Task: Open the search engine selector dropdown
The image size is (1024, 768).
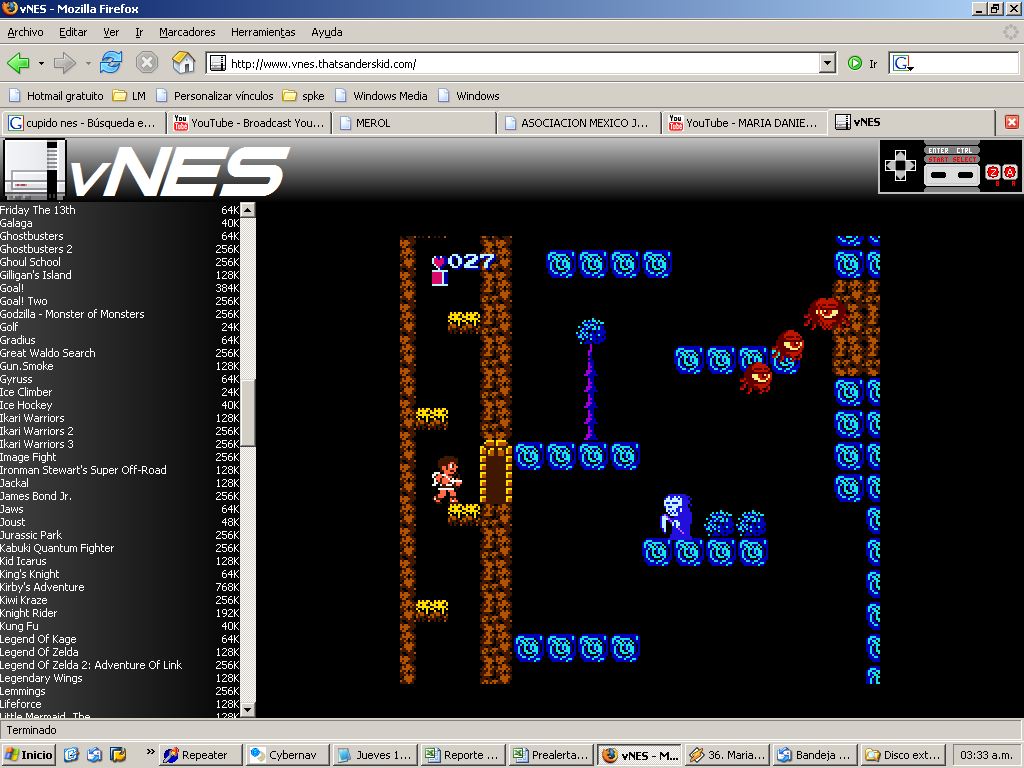Action: 903,63
